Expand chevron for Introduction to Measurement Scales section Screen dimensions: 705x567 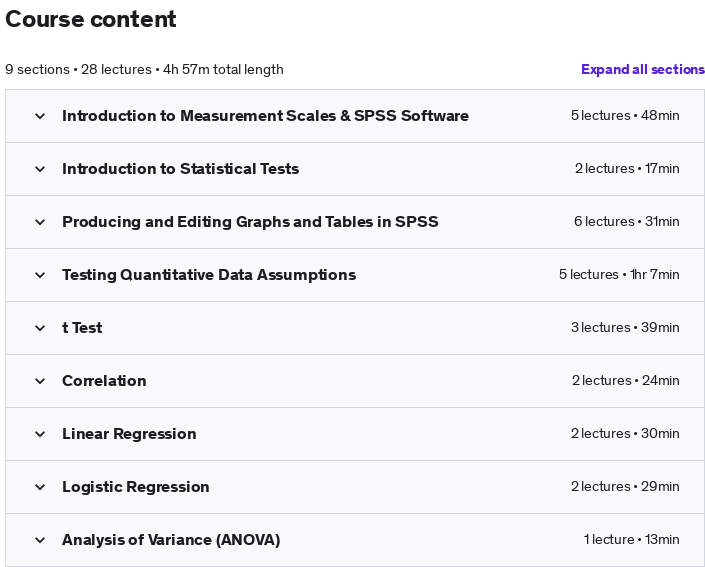pyautogui.click(x=40, y=116)
